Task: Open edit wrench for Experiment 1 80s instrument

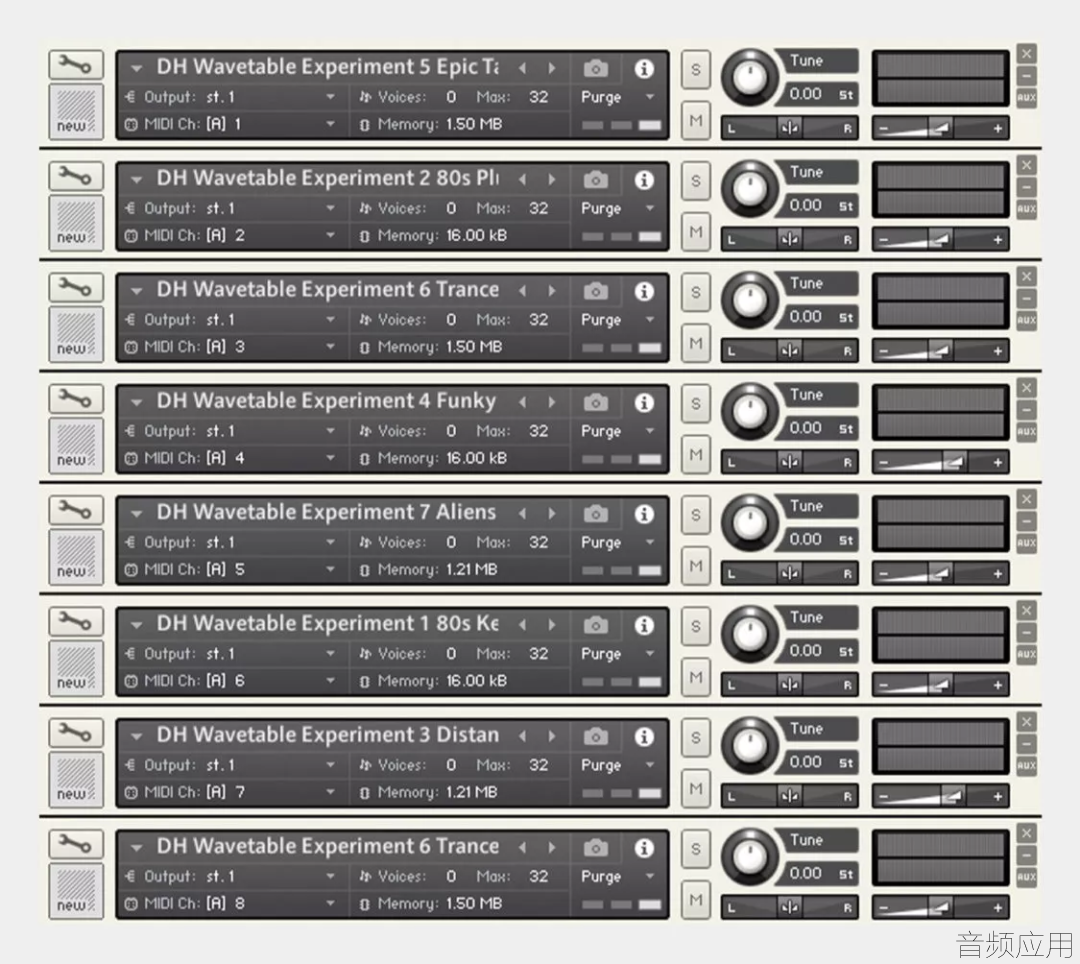Action: pos(76,622)
